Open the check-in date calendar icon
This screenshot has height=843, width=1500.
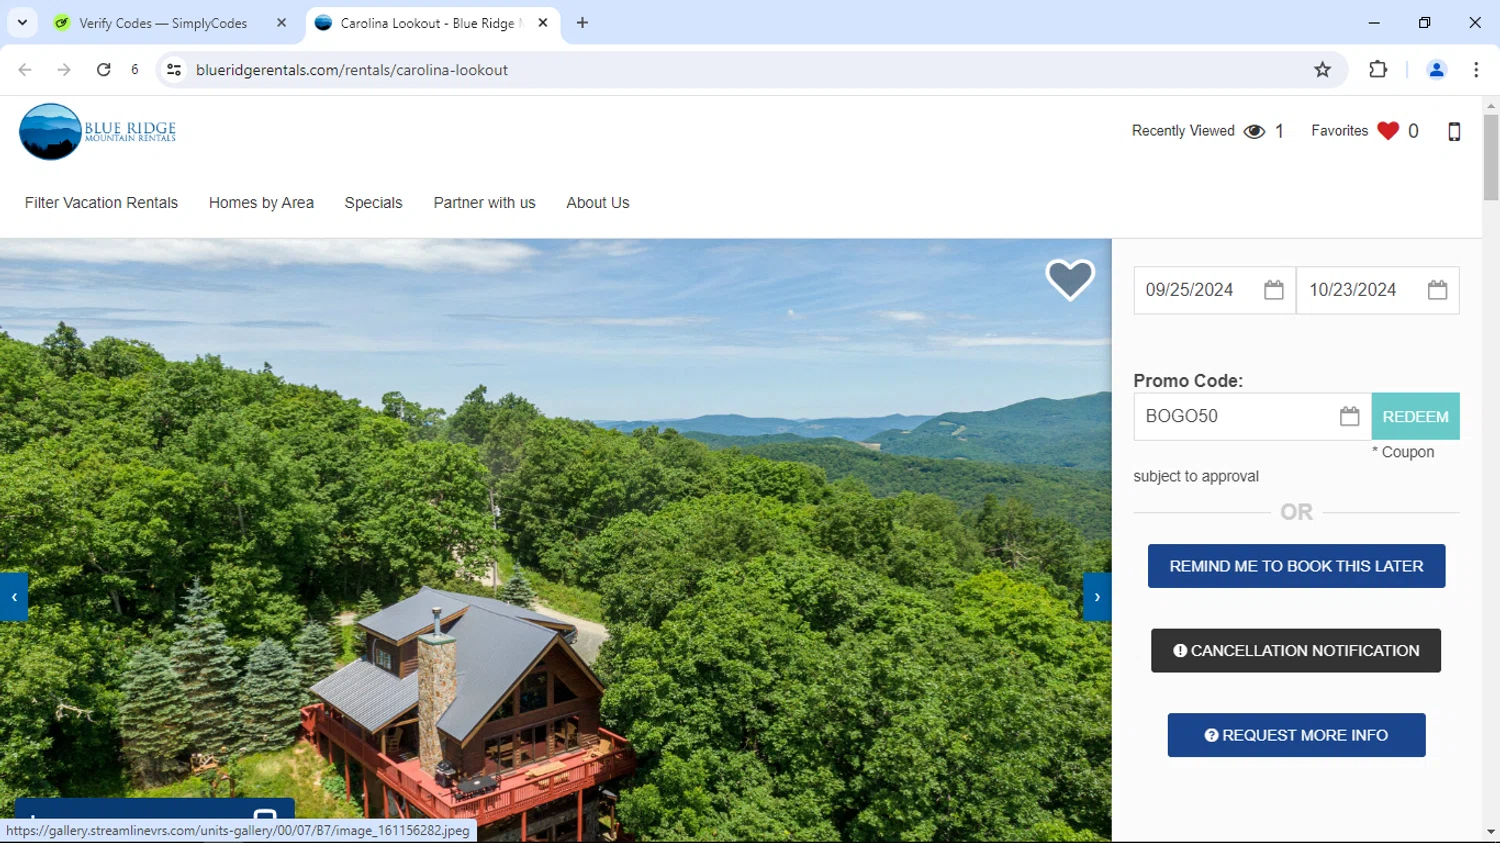[1273, 290]
